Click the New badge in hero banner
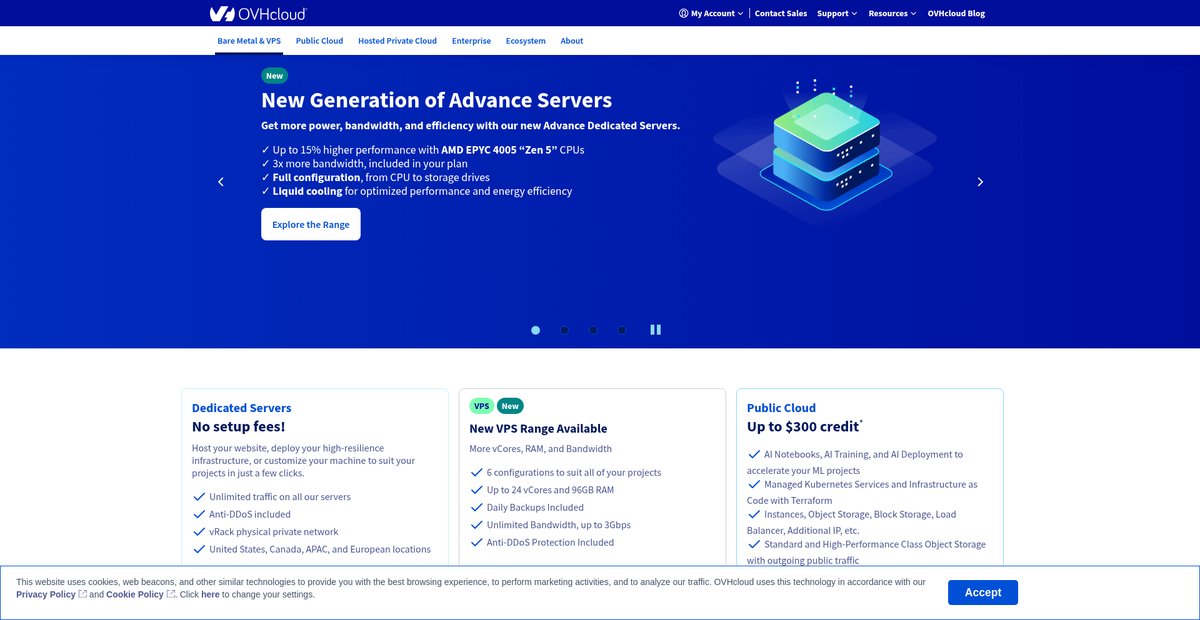This screenshot has height=620, width=1200. [274, 75]
